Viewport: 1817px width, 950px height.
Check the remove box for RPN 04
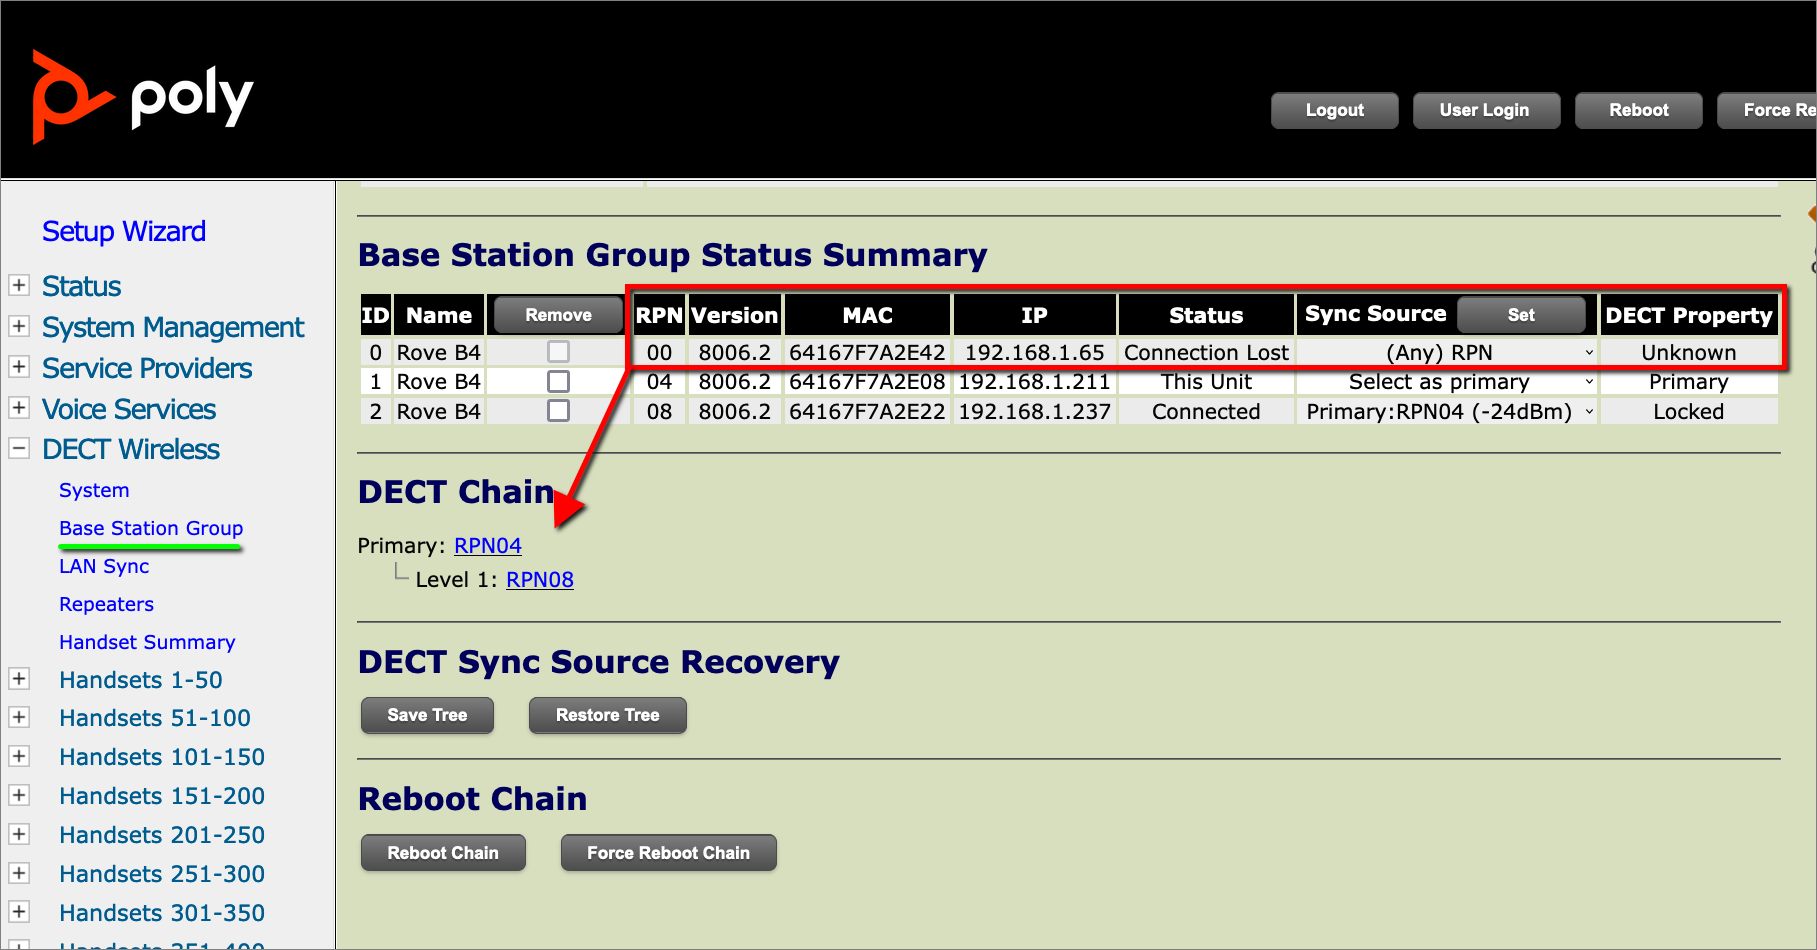[558, 382]
